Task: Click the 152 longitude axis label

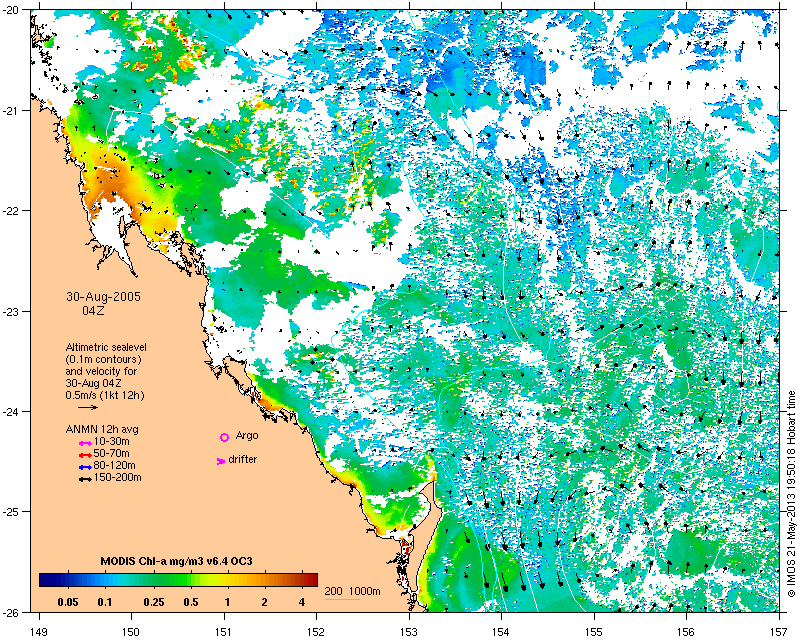Action: coord(316,632)
